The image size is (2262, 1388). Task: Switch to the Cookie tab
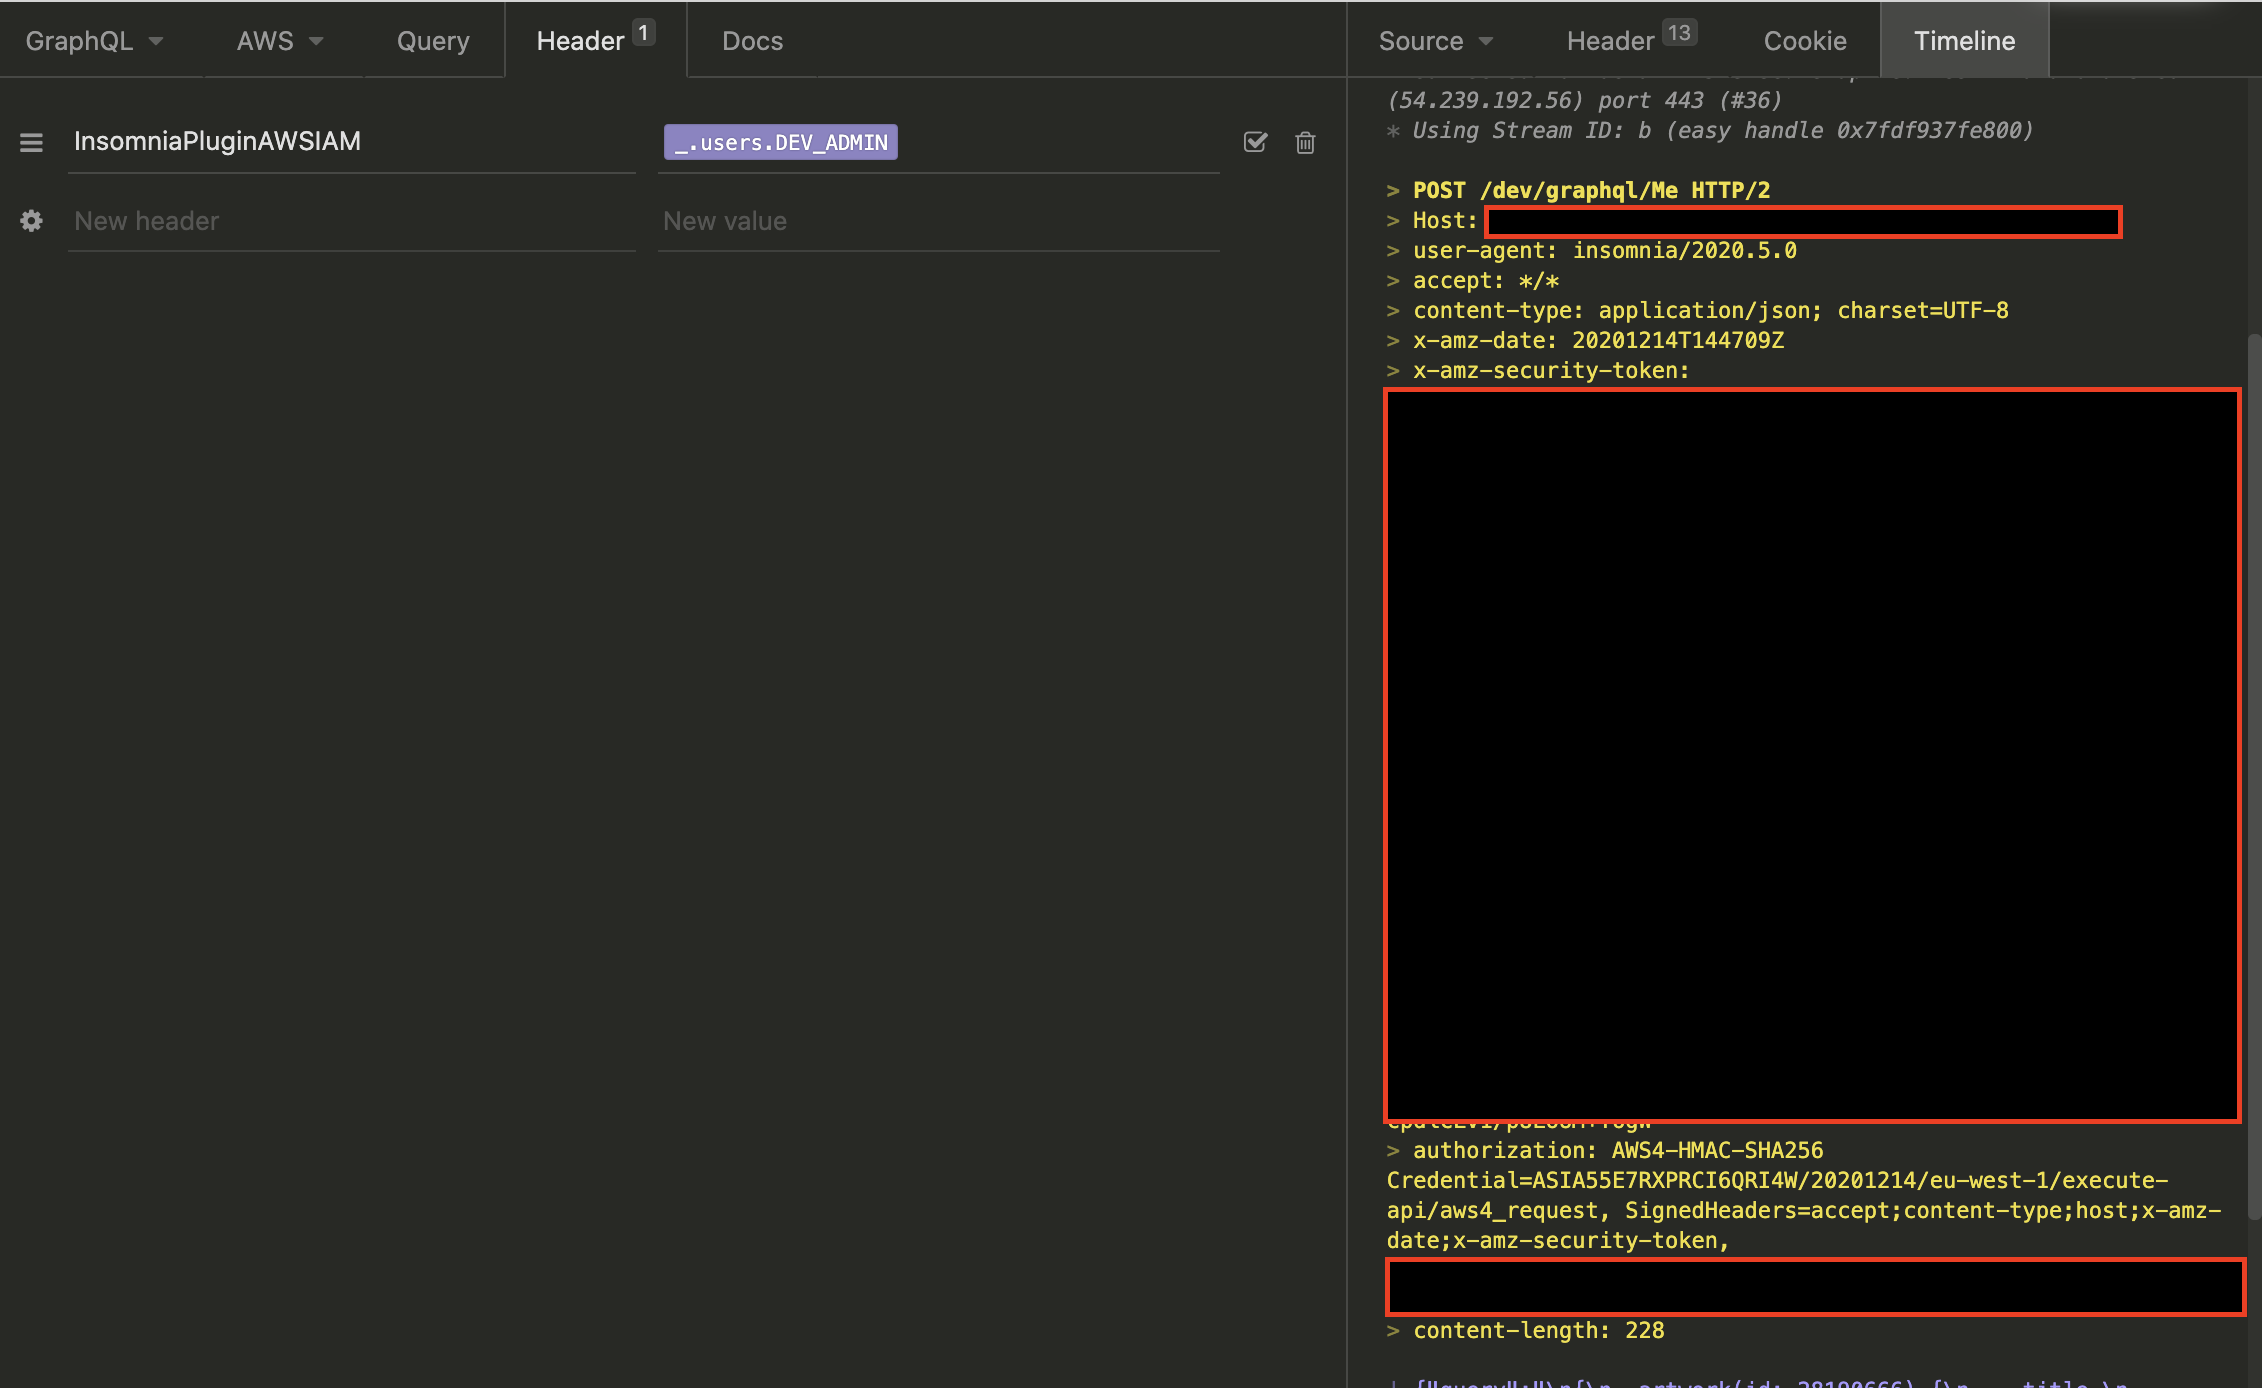click(1804, 41)
